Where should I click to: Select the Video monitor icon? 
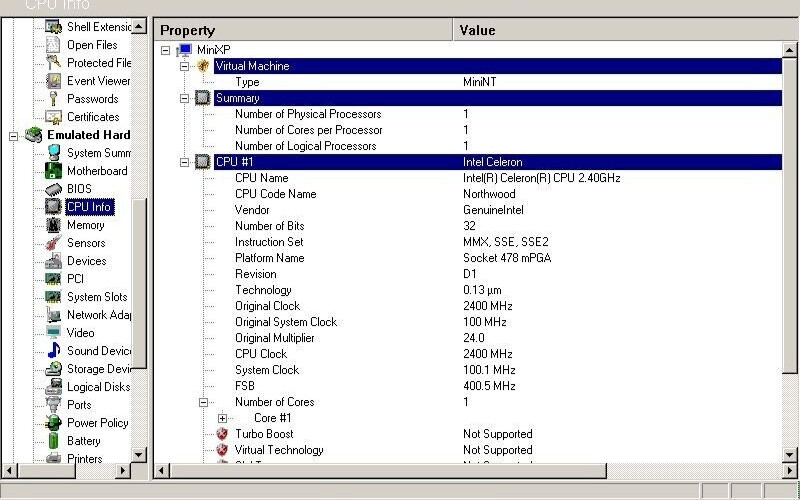coord(54,333)
